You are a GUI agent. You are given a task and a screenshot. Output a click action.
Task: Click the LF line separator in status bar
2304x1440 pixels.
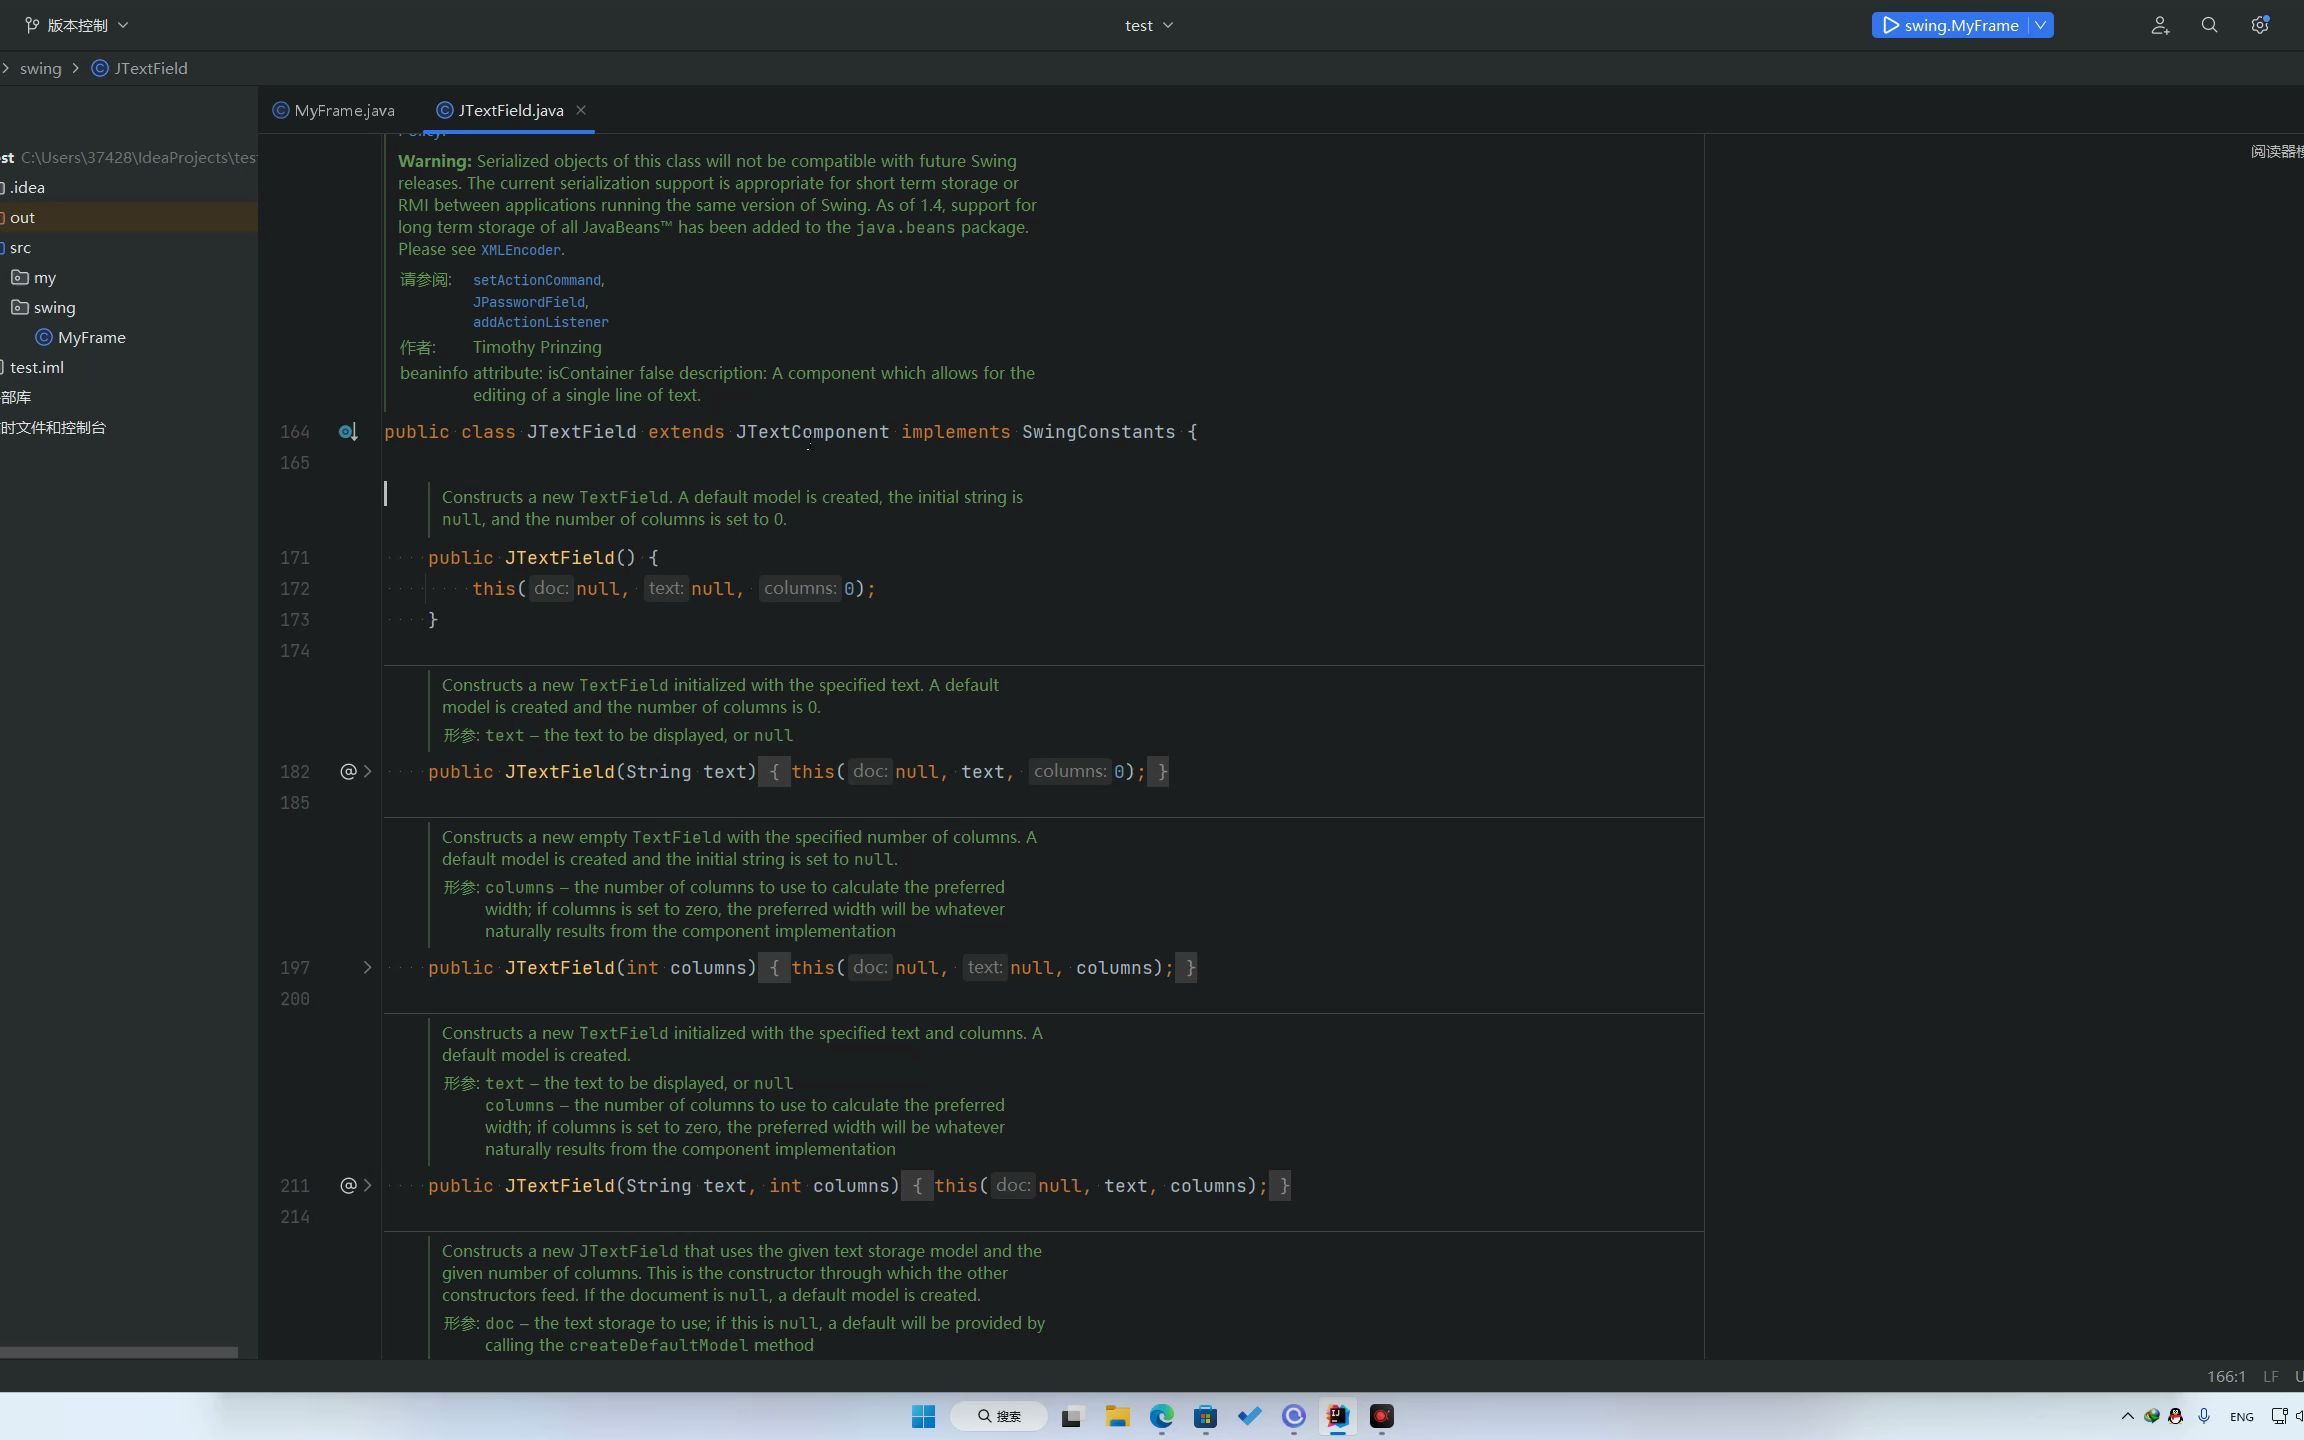(2271, 1377)
